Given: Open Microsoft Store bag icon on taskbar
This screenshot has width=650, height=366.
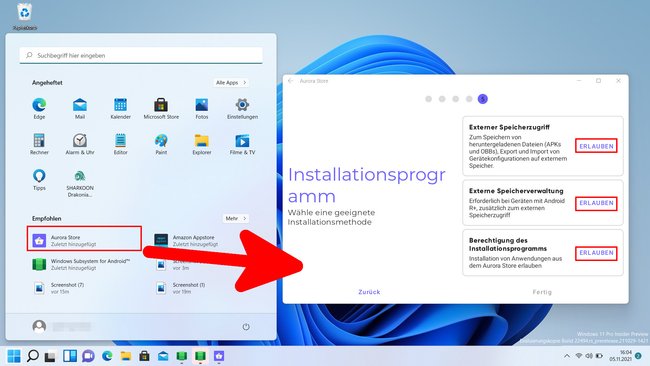Looking at the screenshot, I should point(144,356).
